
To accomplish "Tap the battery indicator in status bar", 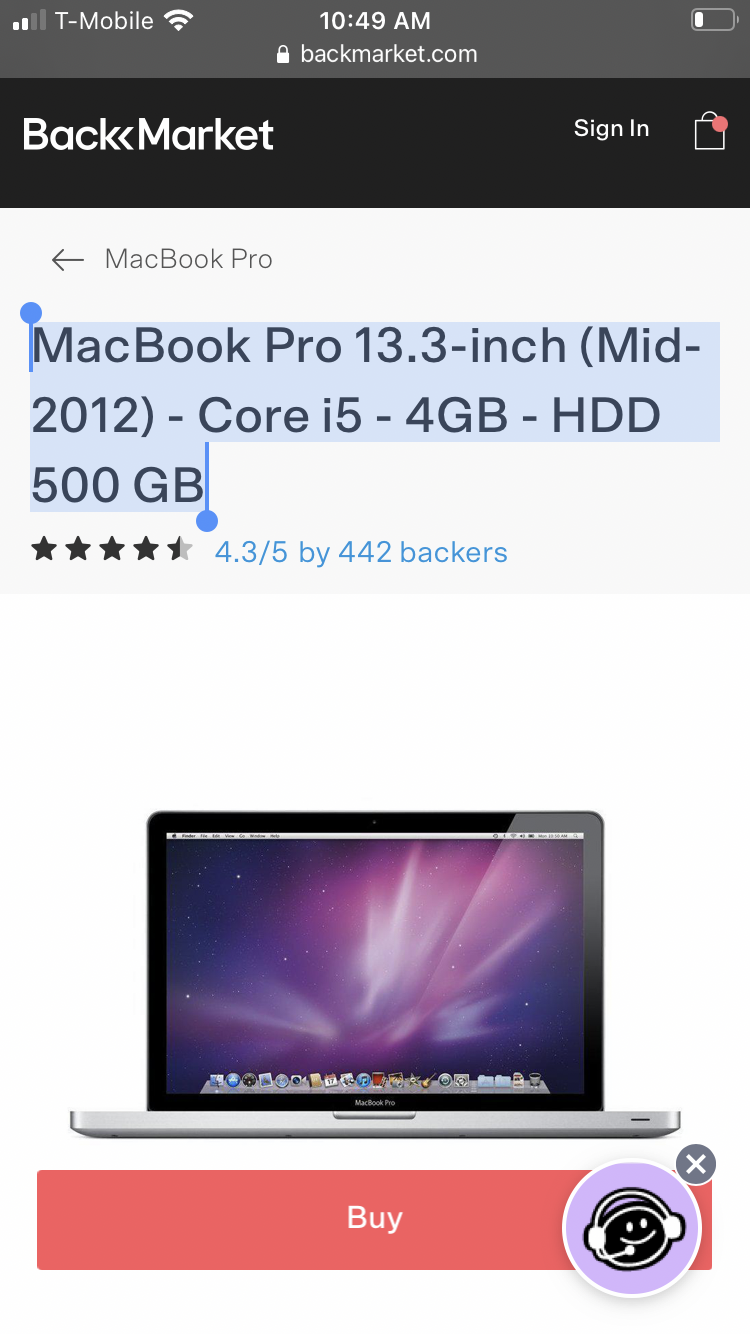I will point(712,20).
